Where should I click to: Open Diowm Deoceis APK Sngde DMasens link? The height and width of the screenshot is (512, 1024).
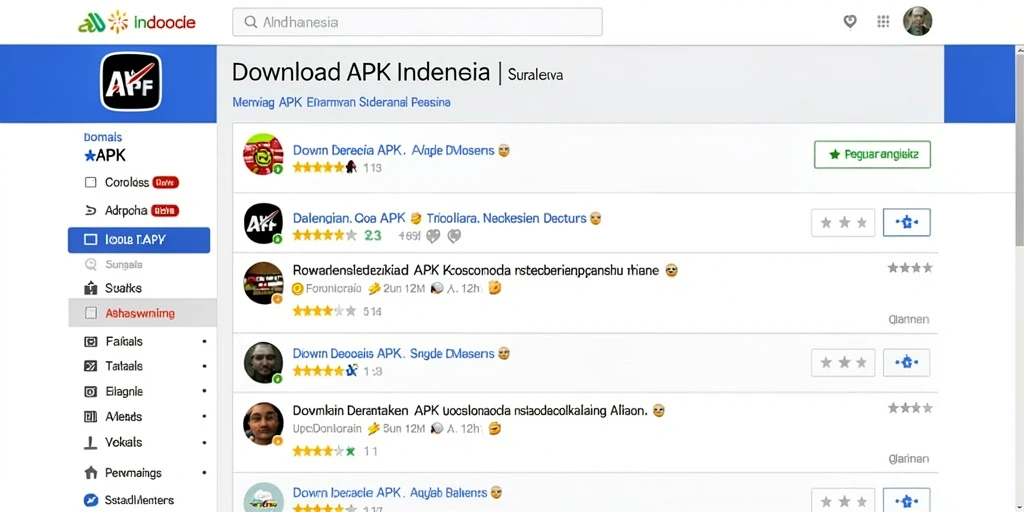pos(394,353)
